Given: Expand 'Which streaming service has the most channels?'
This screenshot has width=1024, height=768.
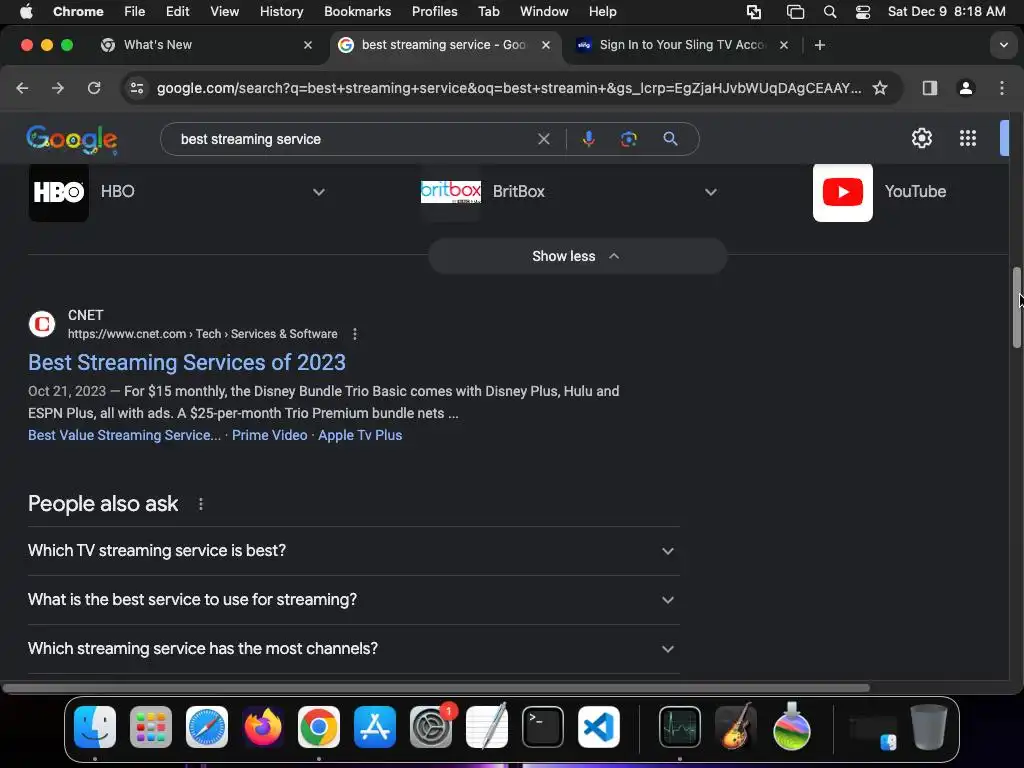Looking at the screenshot, I should (353, 648).
